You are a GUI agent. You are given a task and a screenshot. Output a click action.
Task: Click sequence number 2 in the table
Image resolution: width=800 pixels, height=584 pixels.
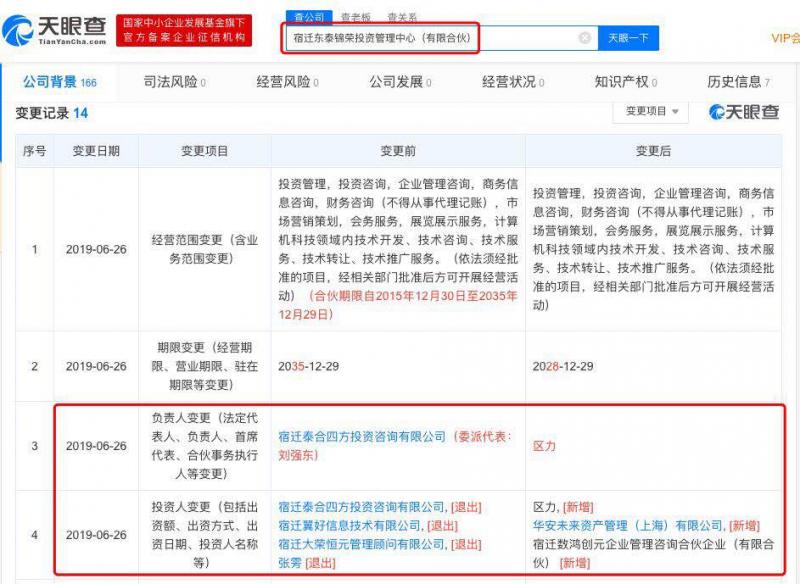pyautogui.click(x=35, y=366)
